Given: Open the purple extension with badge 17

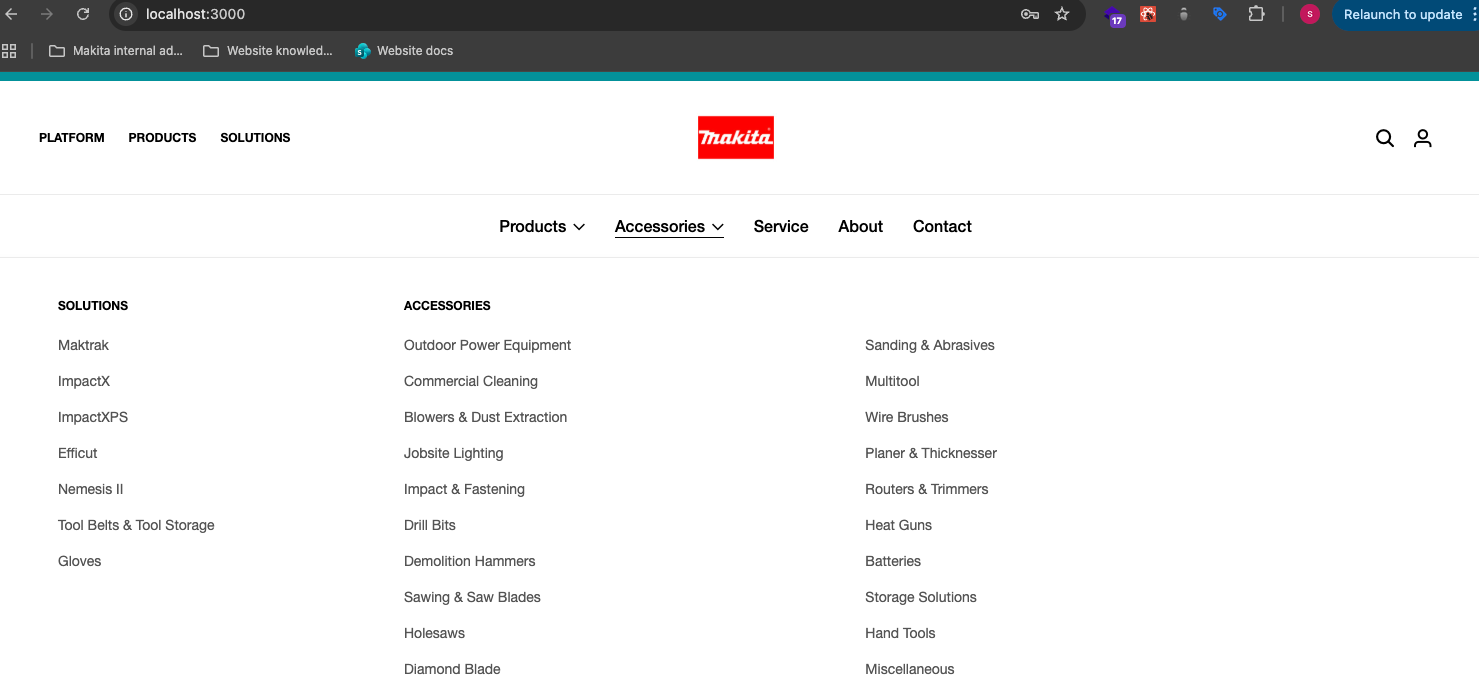Looking at the screenshot, I should 1114,15.
